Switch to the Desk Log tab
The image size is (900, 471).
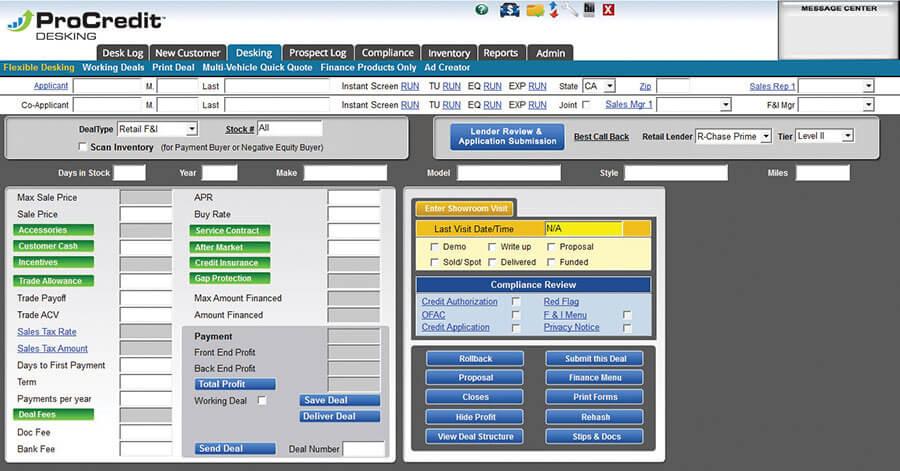pos(122,53)
